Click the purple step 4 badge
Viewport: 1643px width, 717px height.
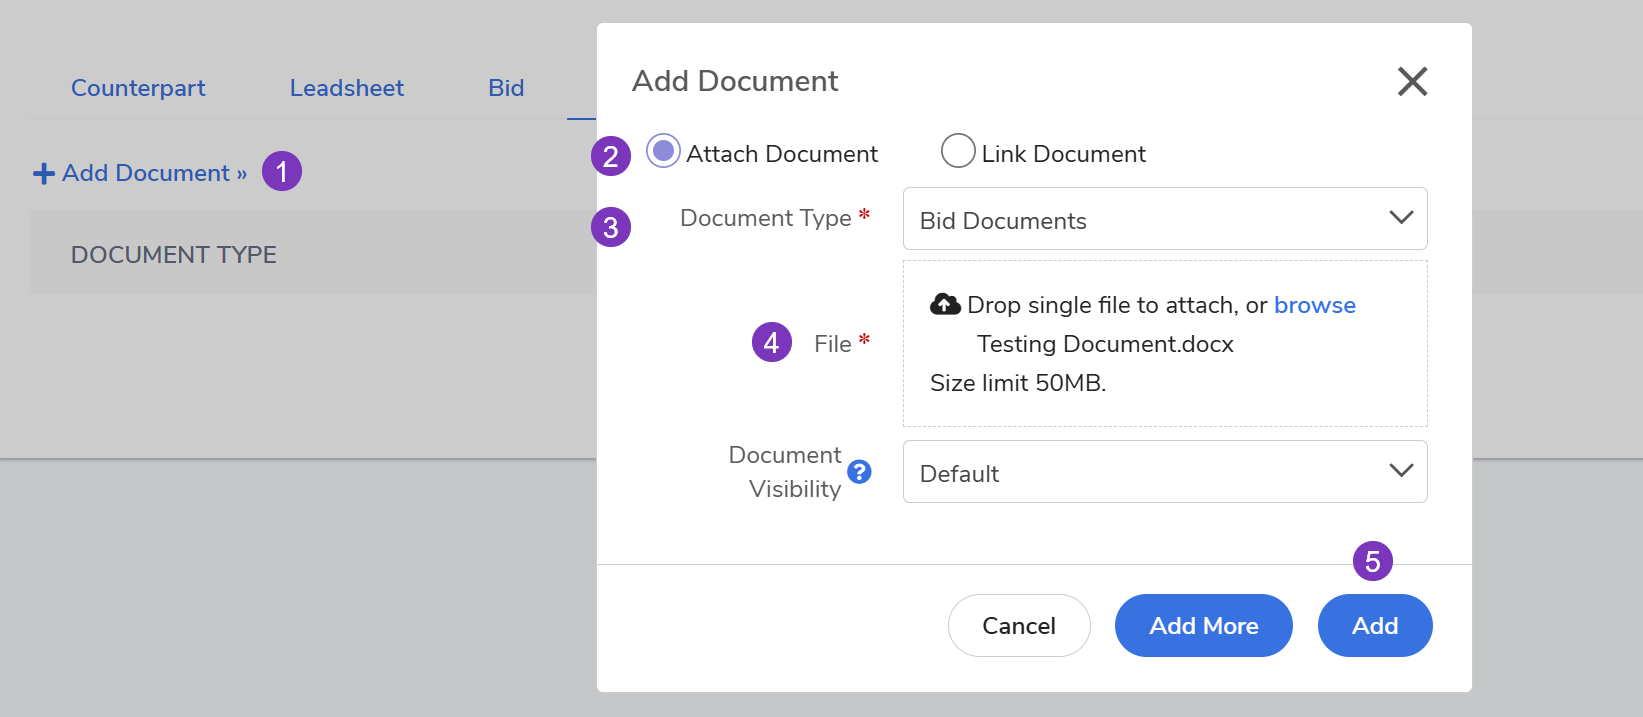coord(771,342)
